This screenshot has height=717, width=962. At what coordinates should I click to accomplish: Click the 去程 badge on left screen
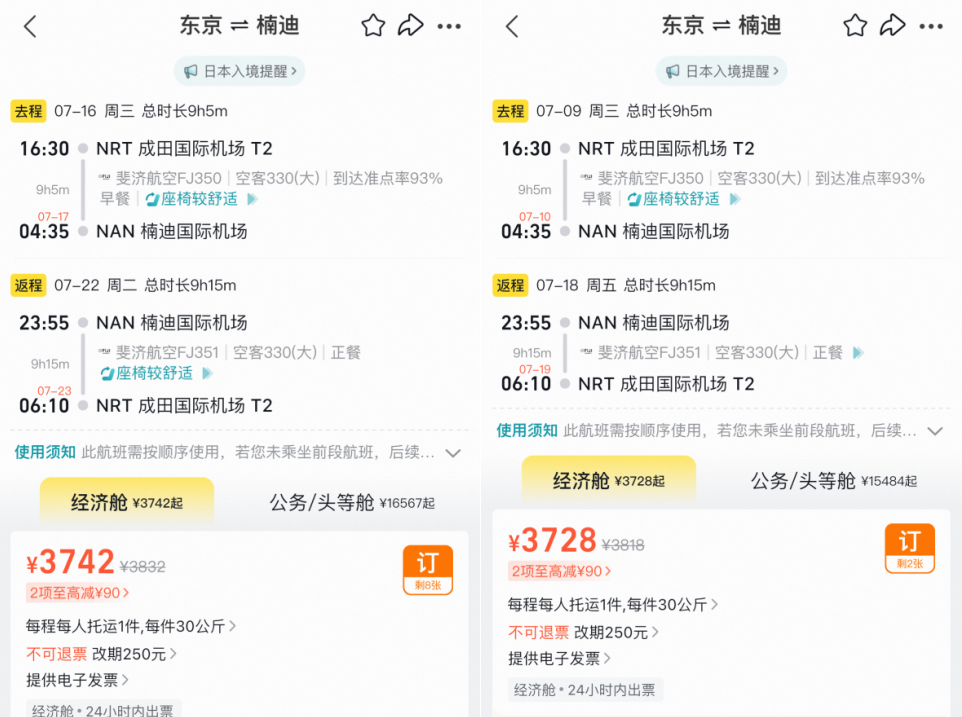28,111
